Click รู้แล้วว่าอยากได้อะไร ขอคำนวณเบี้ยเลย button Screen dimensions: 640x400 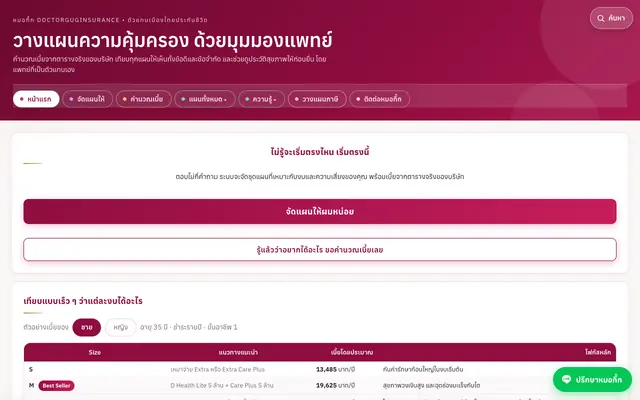click(320, 250)
